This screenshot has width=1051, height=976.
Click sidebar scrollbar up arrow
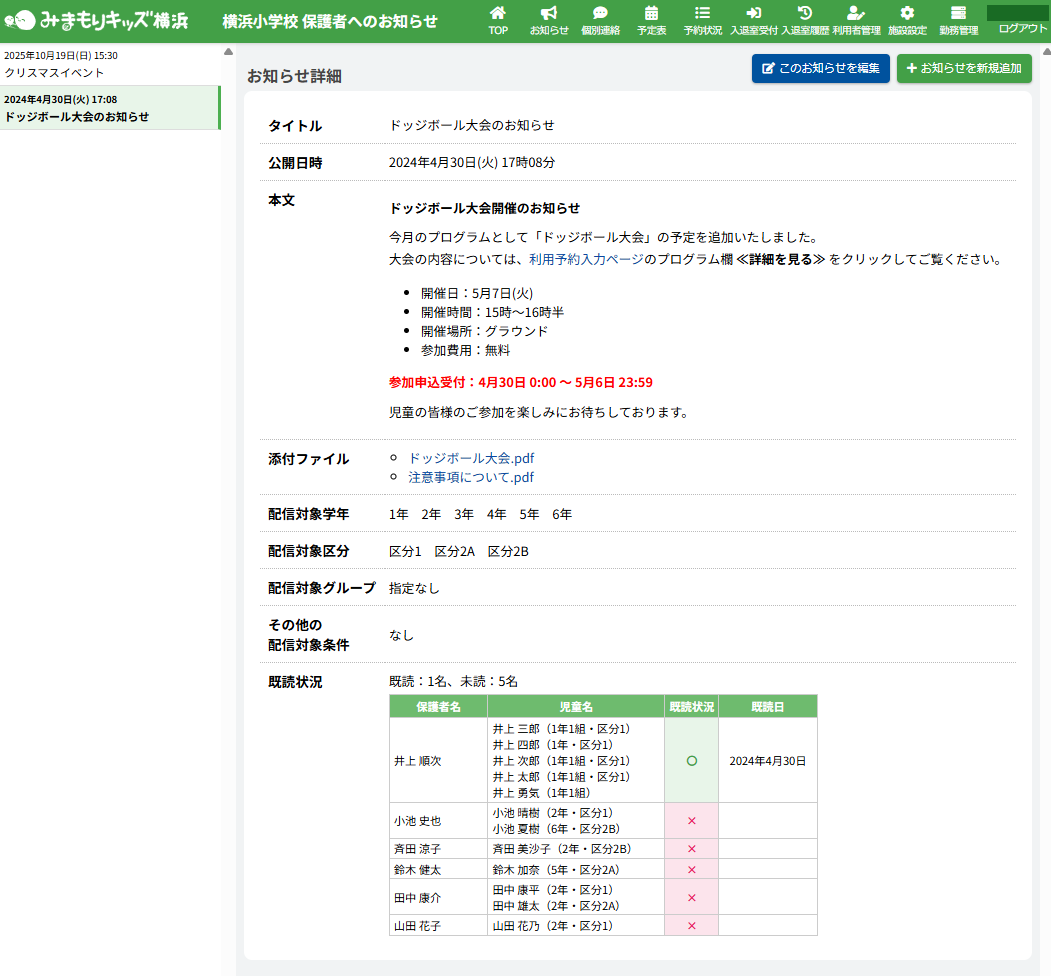(x=228, y=51)
